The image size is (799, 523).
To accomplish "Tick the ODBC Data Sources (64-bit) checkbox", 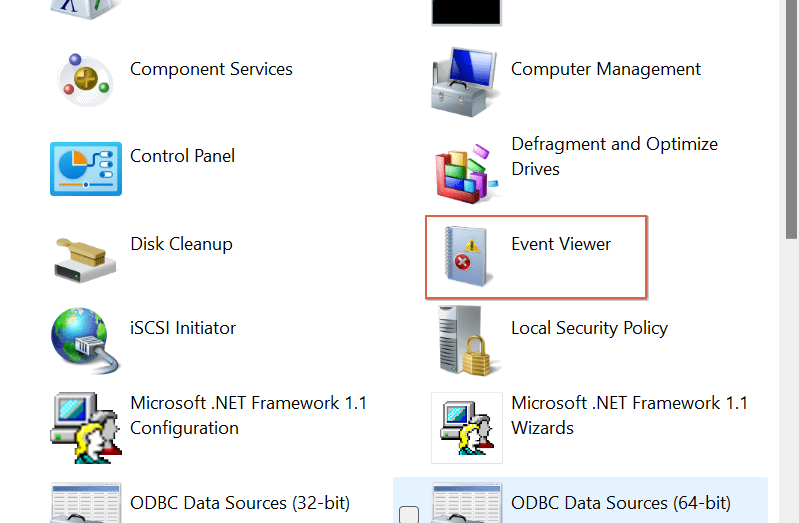I will pos(409,515).
